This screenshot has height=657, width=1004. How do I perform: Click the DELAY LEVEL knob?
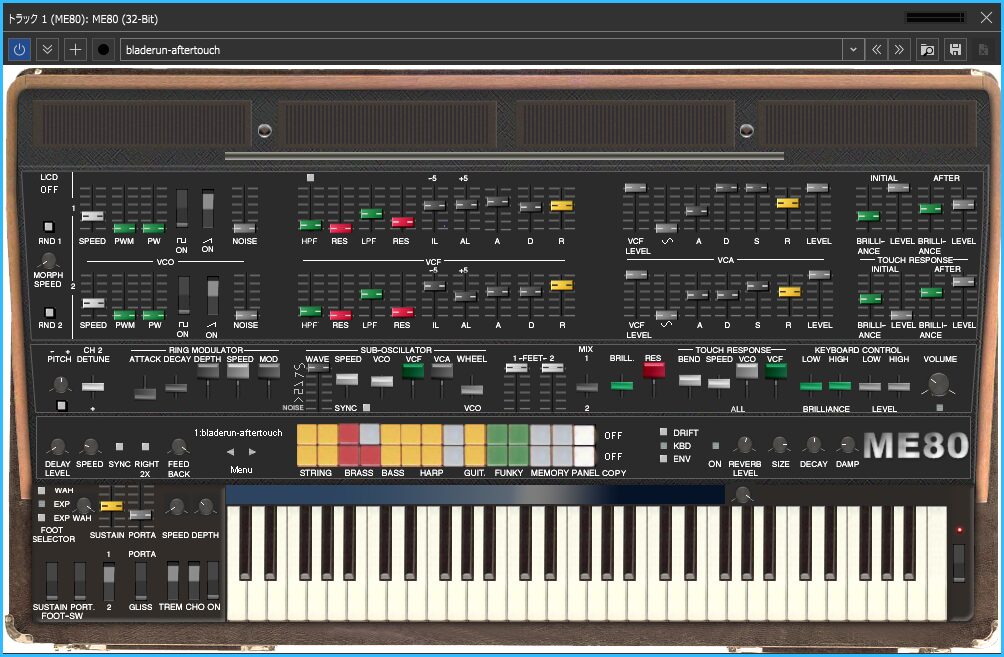(x=57, y=446)
